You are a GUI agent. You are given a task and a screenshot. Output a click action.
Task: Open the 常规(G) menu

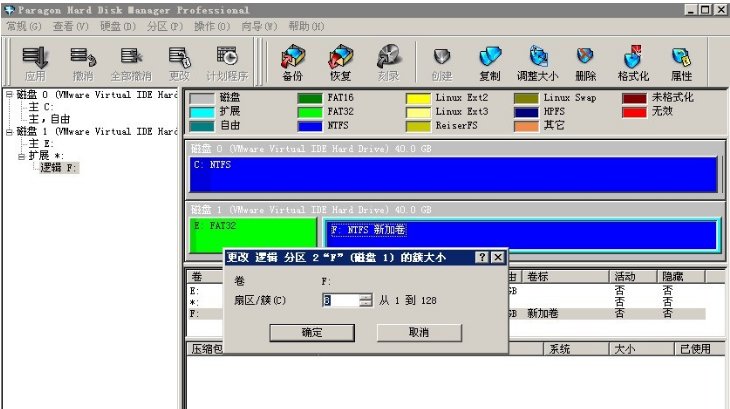pyautogui.click(x=24, y=27)
